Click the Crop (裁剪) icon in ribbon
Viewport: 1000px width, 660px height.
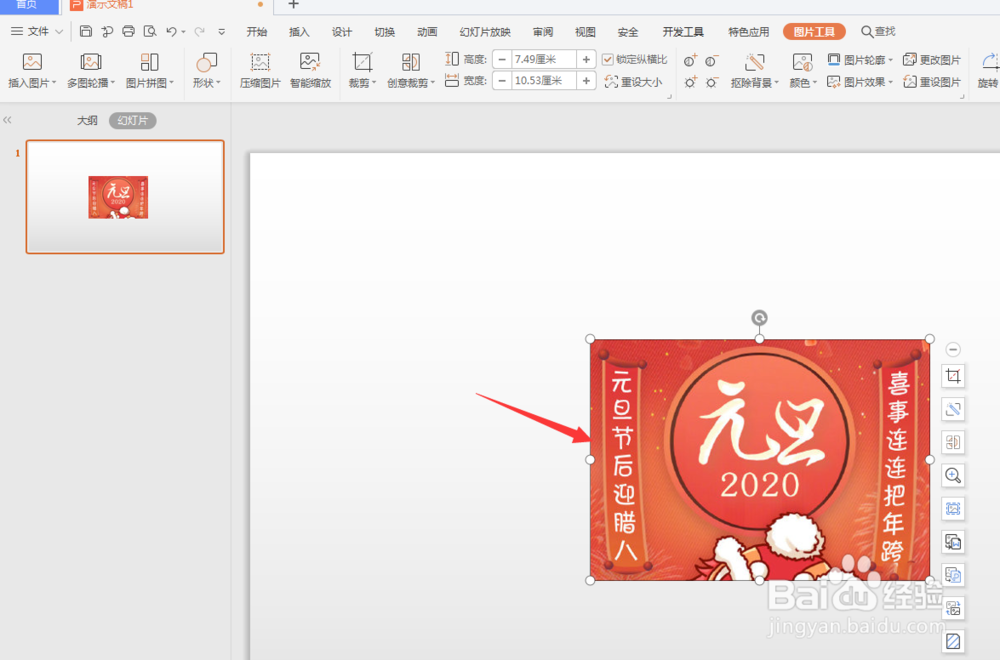point(362,62)
